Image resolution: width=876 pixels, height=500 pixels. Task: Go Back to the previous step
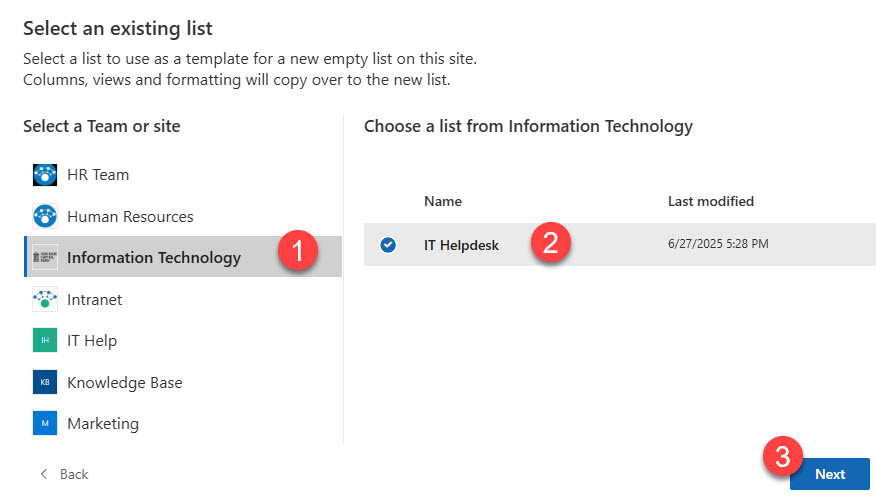(73, 474)
